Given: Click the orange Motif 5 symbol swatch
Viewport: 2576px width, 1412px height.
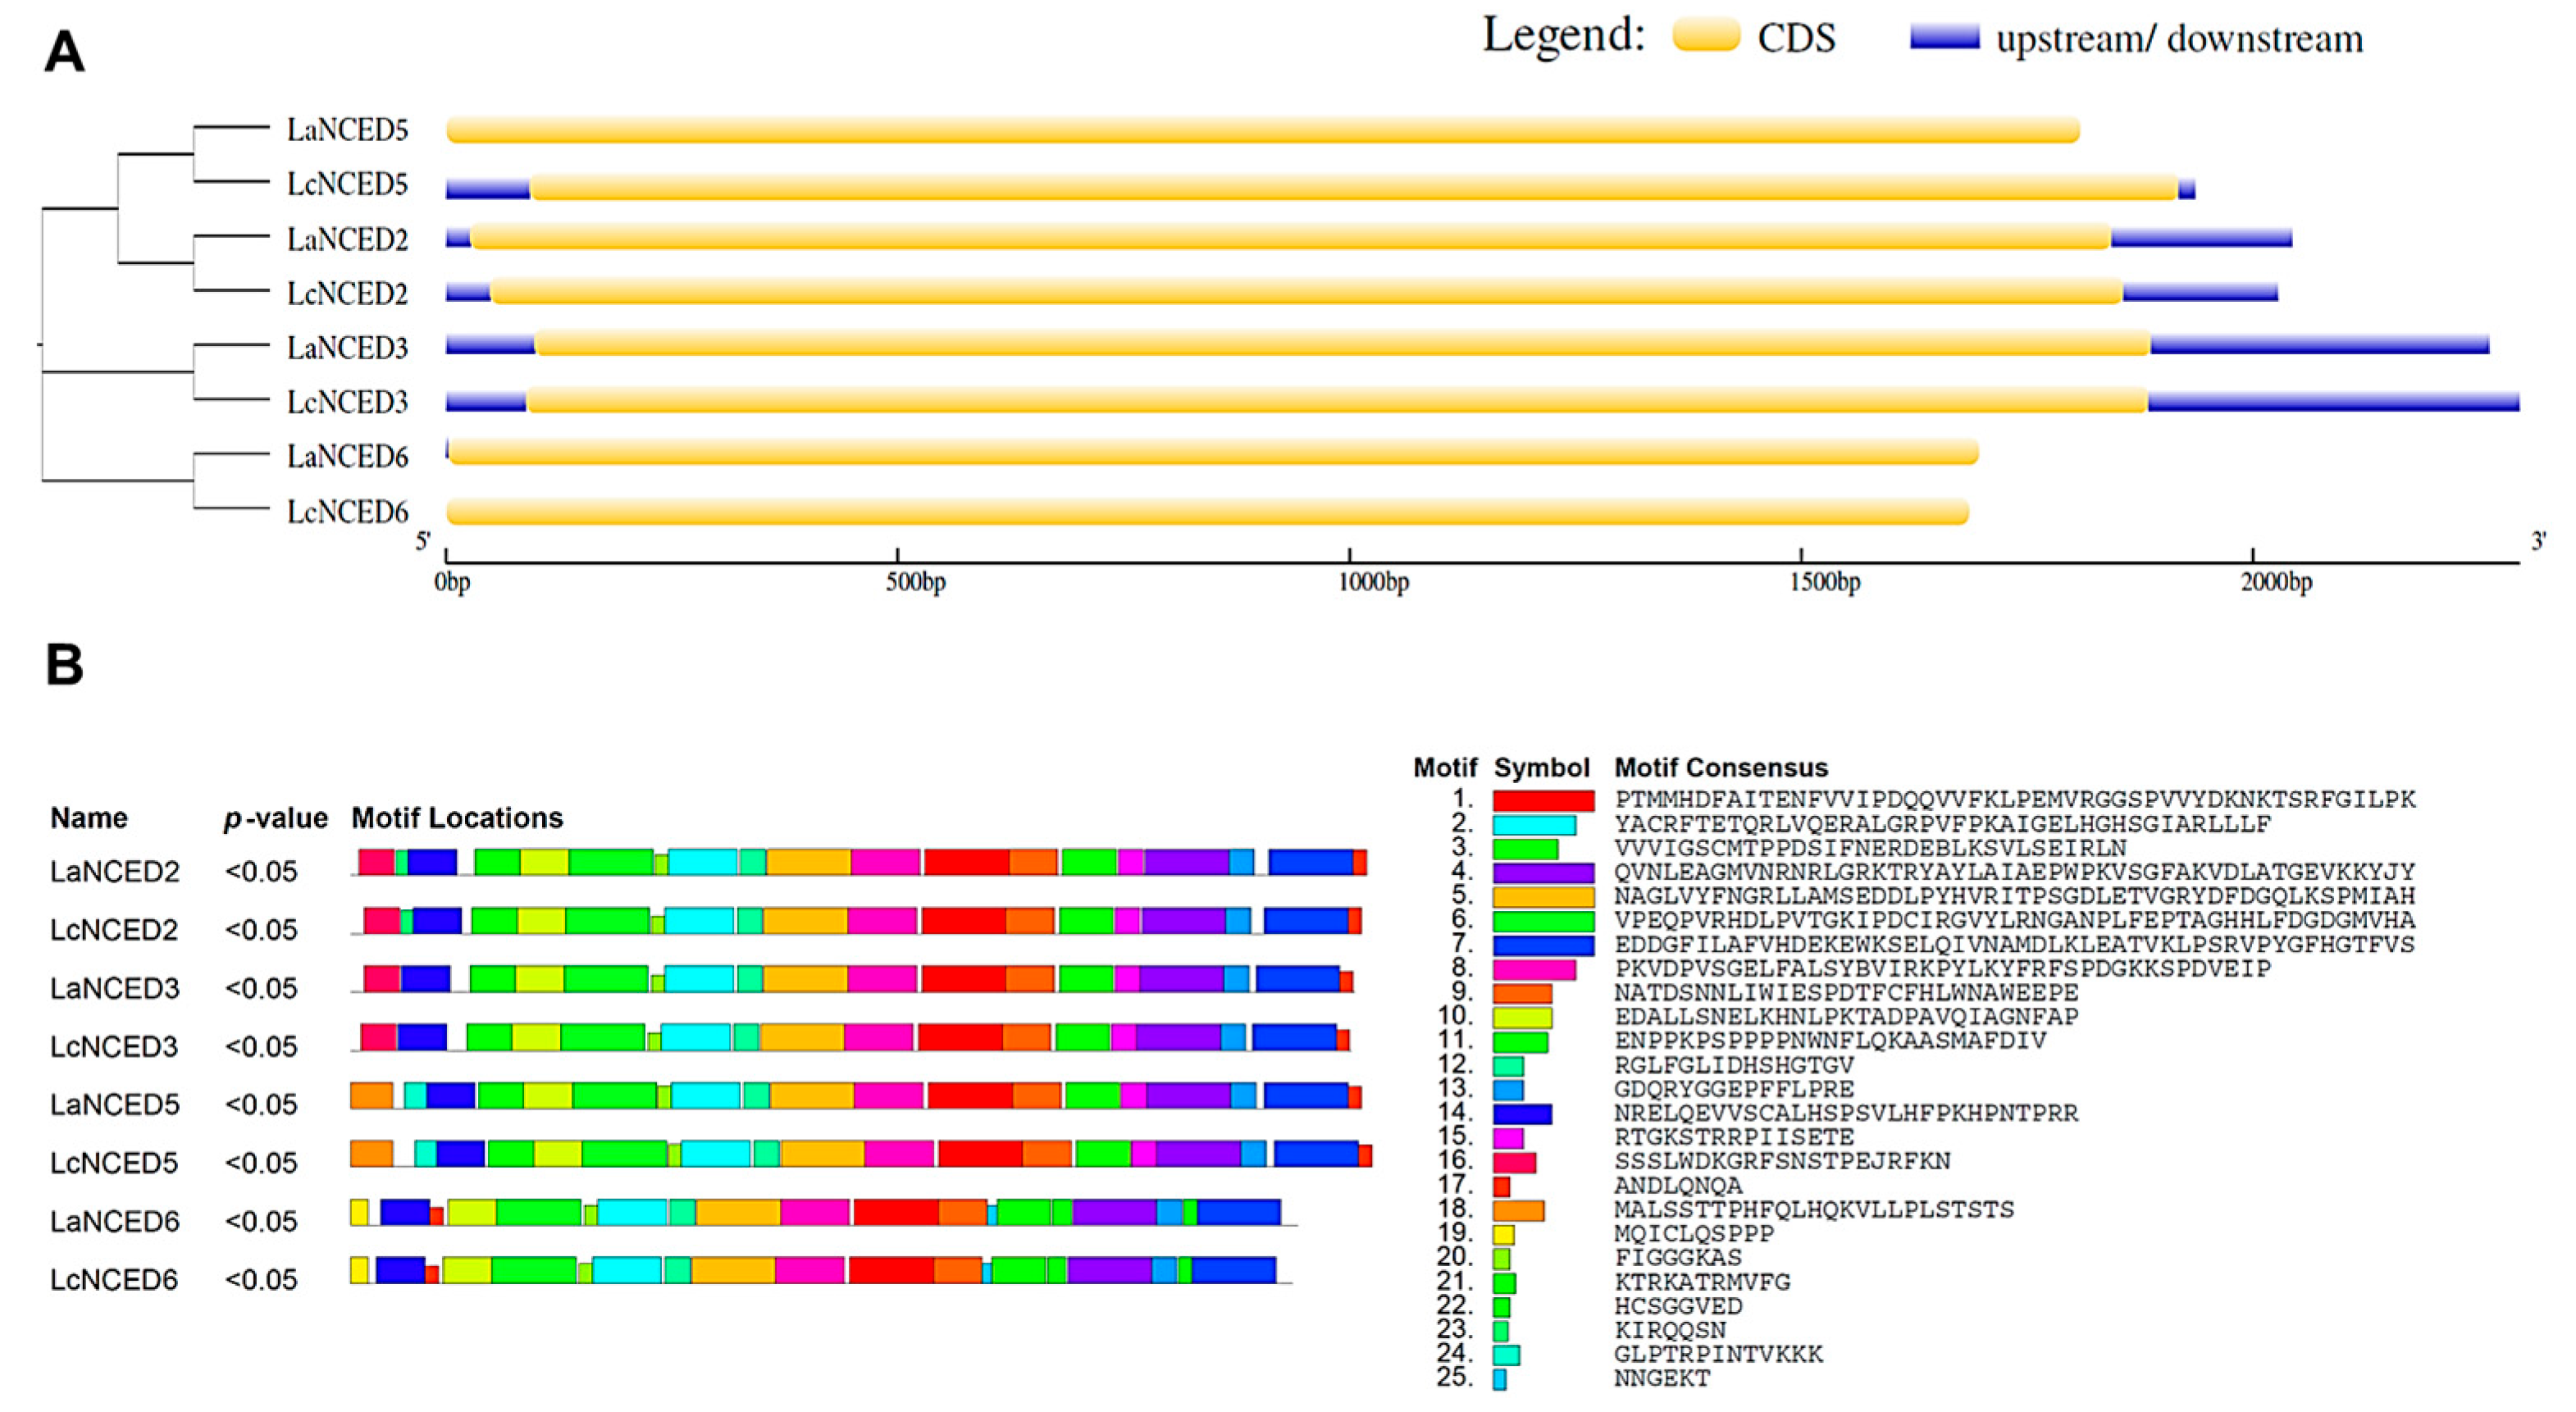Looking at the screenshot, I should 1543,897.
